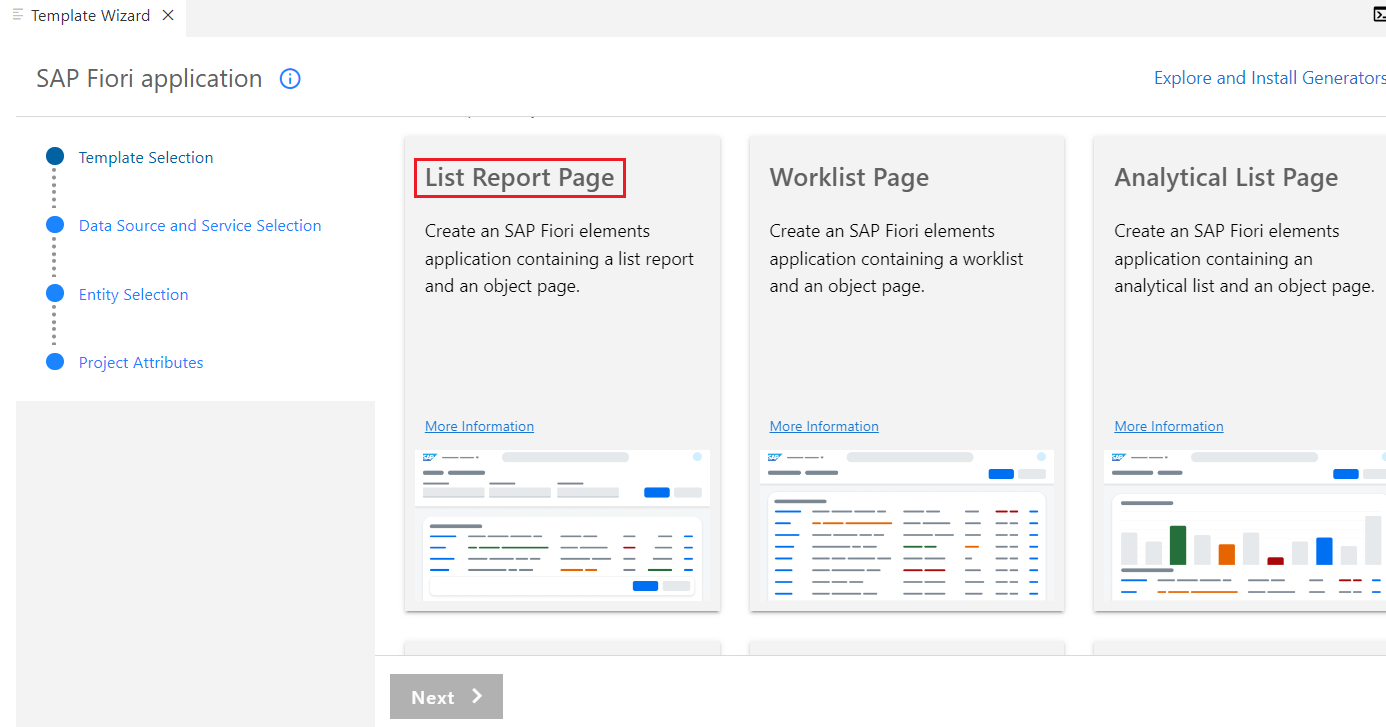1386x727 pixels.
Task: Go to the Project Attributes step
Action: [141, 362]
